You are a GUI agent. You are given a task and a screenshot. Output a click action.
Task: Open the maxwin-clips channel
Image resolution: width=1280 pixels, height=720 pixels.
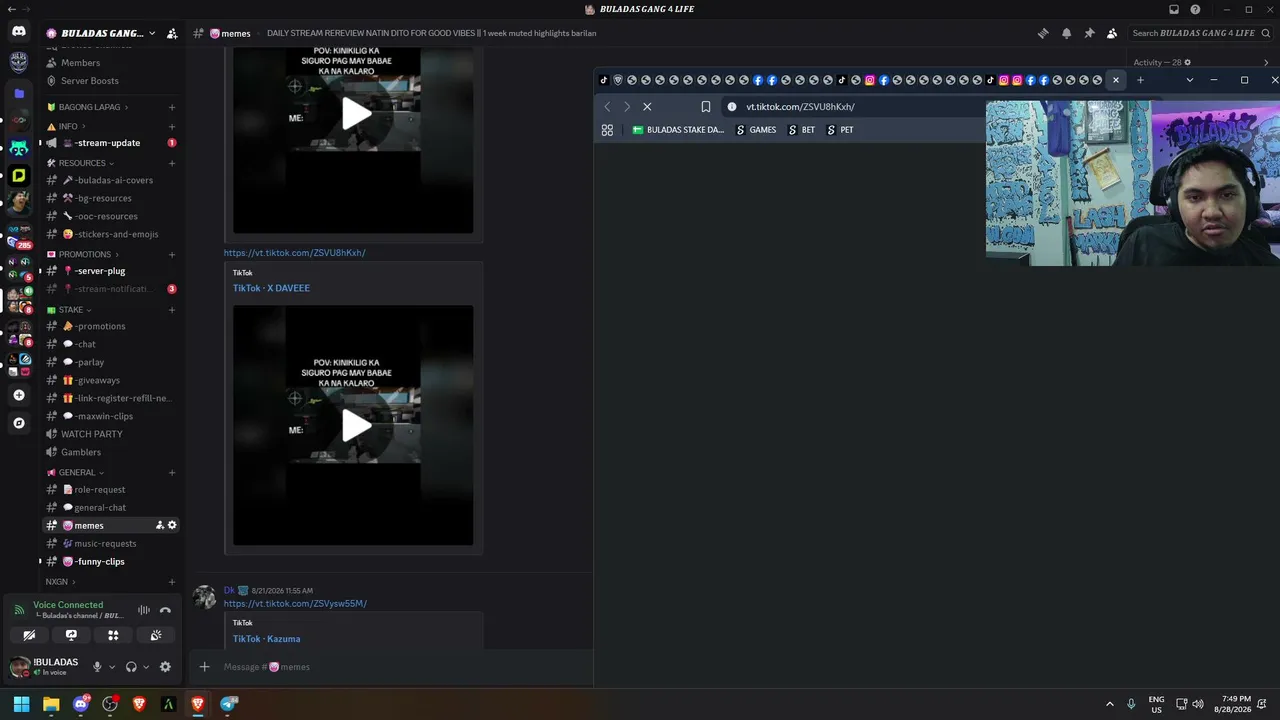coord(111,416)
